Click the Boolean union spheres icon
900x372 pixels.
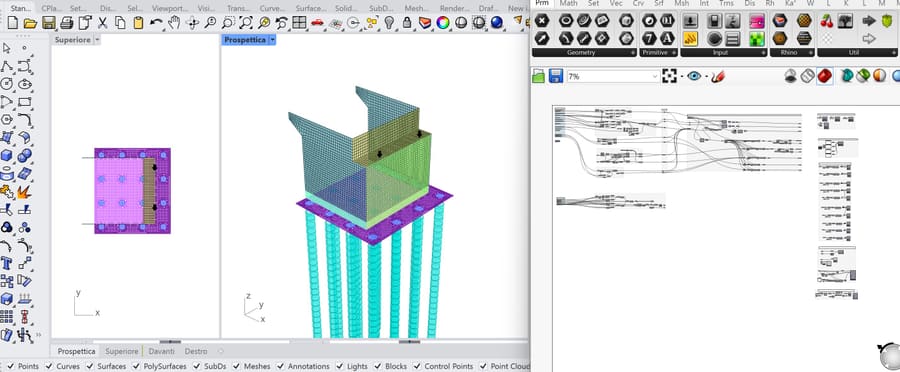pyautogui.click(x=24, y=156)
